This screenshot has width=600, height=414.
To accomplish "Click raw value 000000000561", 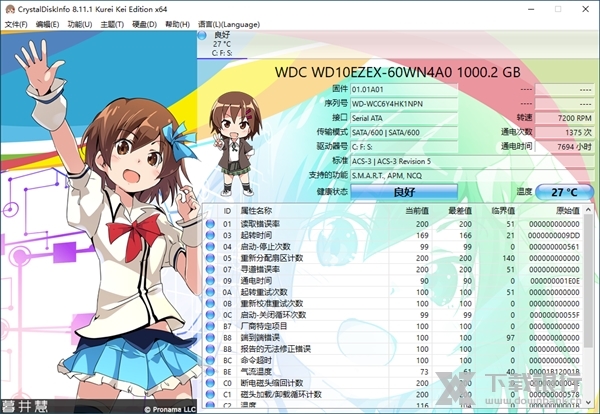I will [554, 247].
